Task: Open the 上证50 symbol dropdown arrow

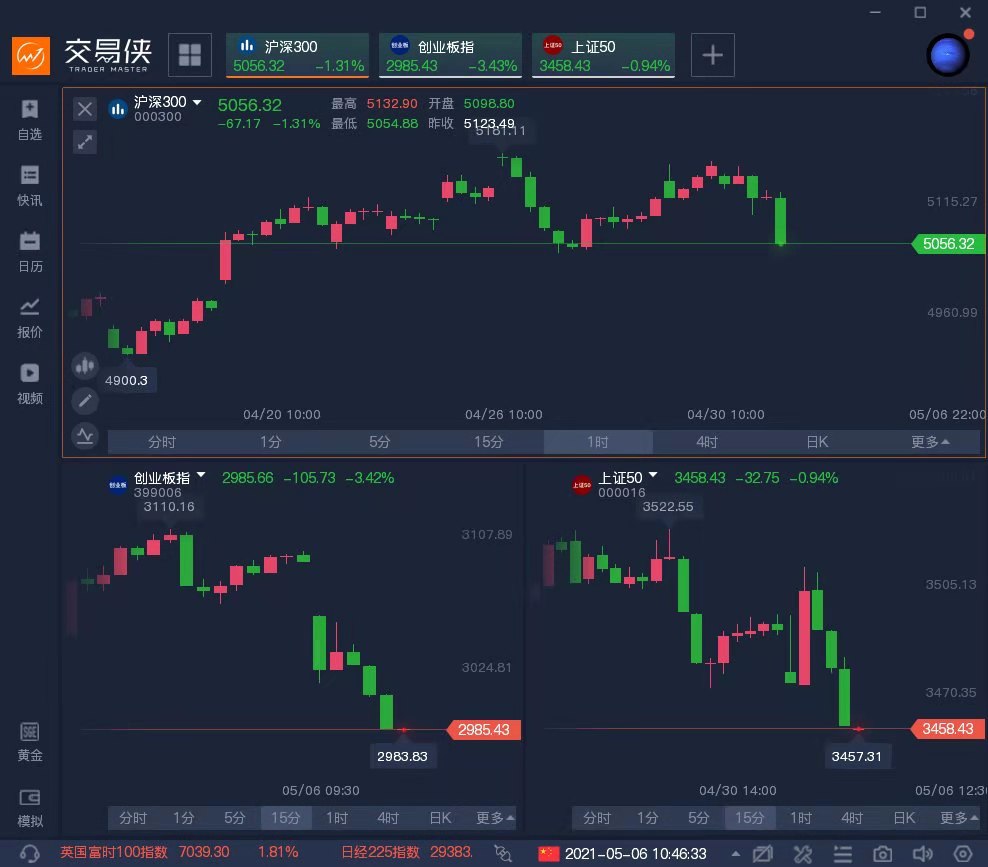Action: (x=653, y=474)
